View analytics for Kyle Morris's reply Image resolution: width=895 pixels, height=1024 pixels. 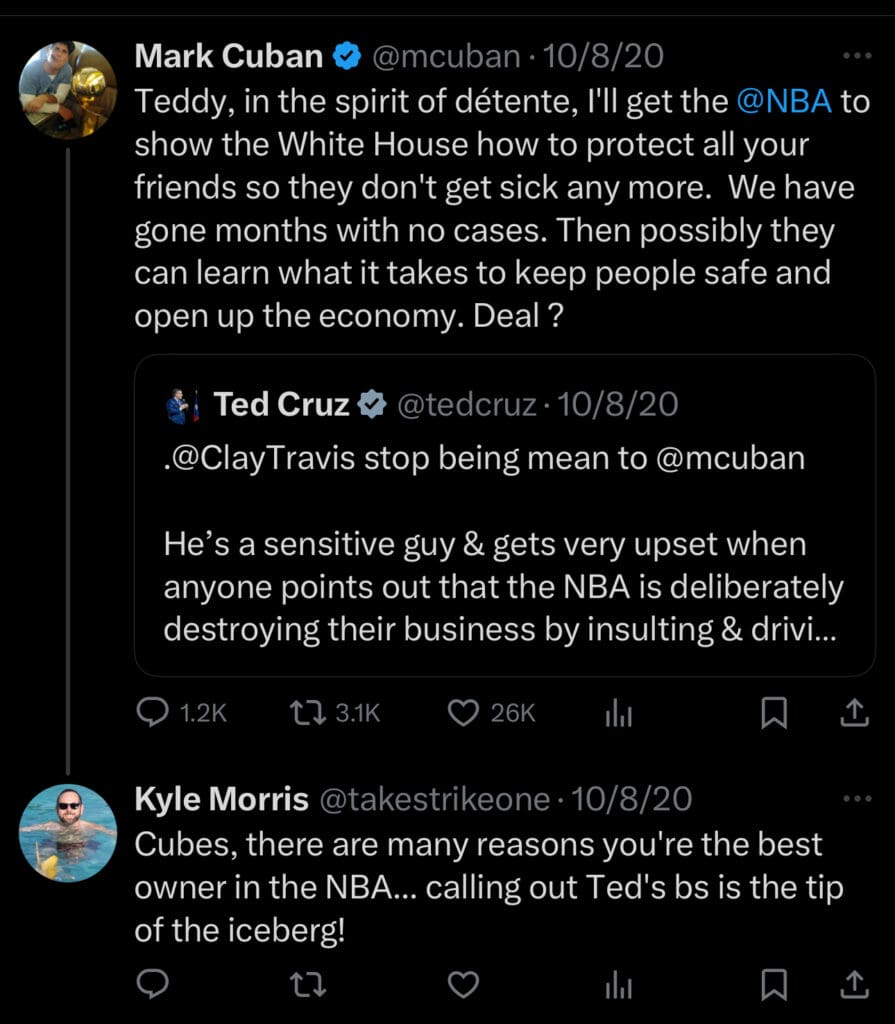(x=618, y=986)
